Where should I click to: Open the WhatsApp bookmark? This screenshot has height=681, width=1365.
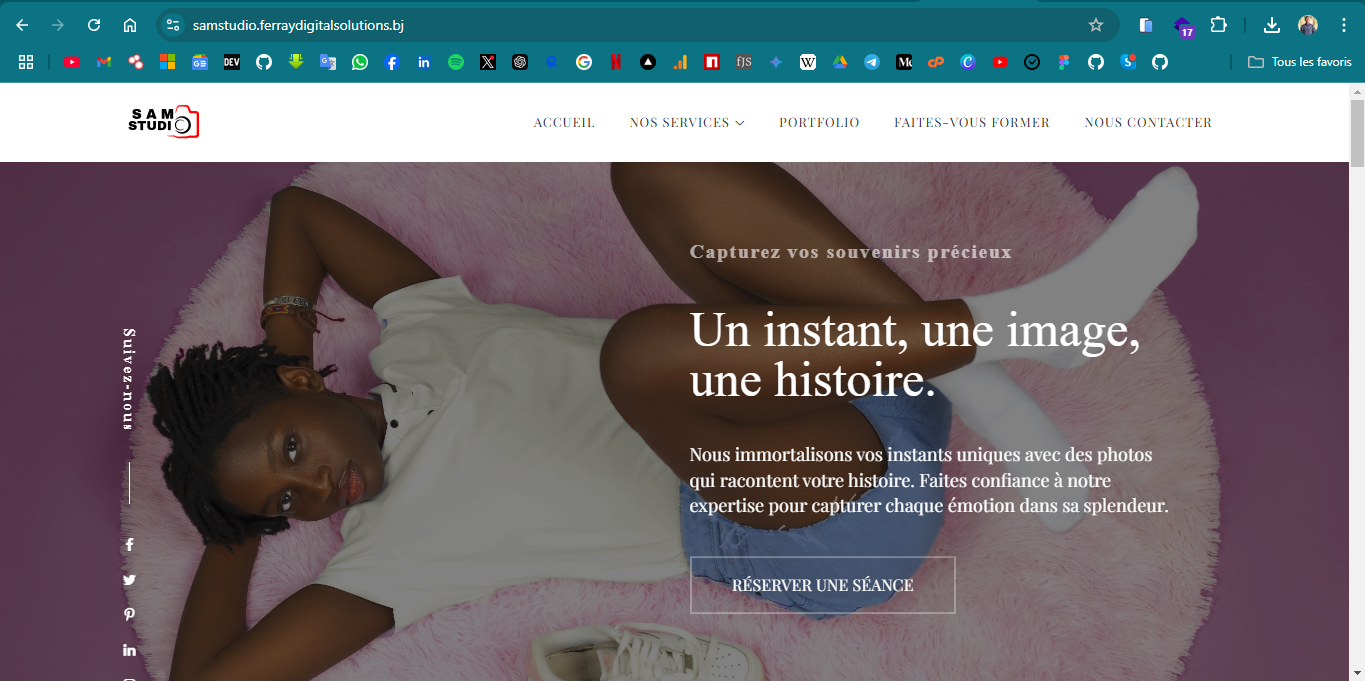coord(360,62)
